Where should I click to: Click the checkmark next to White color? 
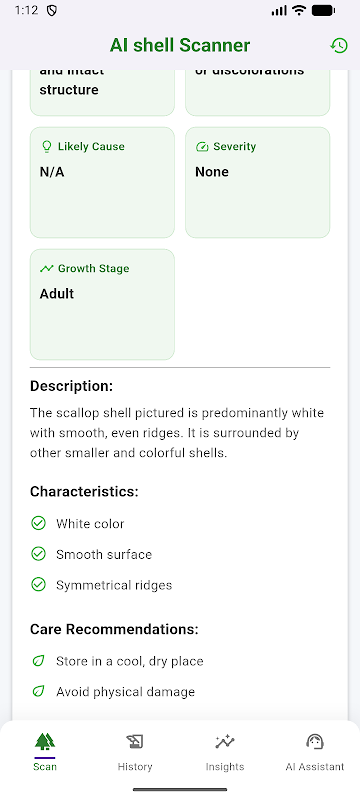(38, 523)
